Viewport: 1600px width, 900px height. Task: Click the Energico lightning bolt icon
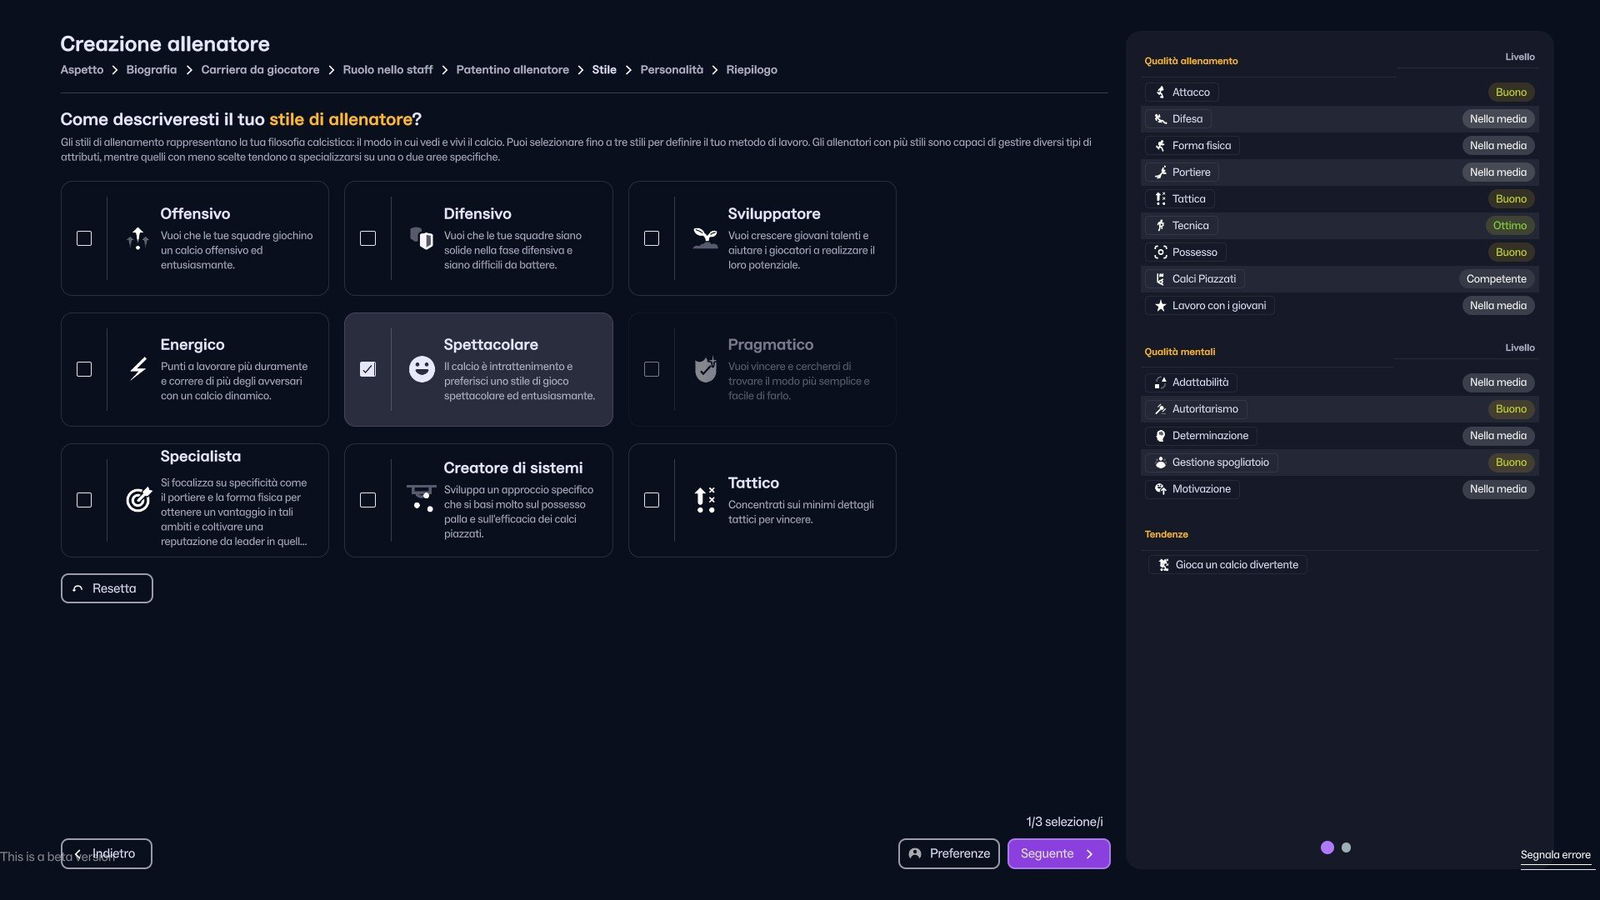[138, 369]
